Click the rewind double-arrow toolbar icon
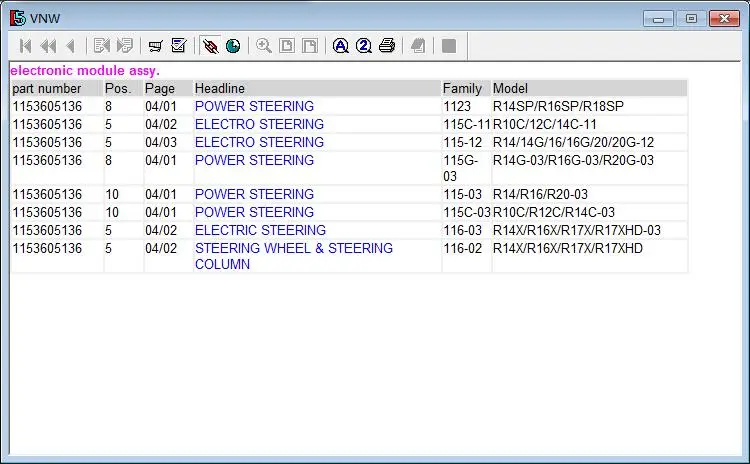This screenshot has width=750, height=464. [x=48, y=46]
